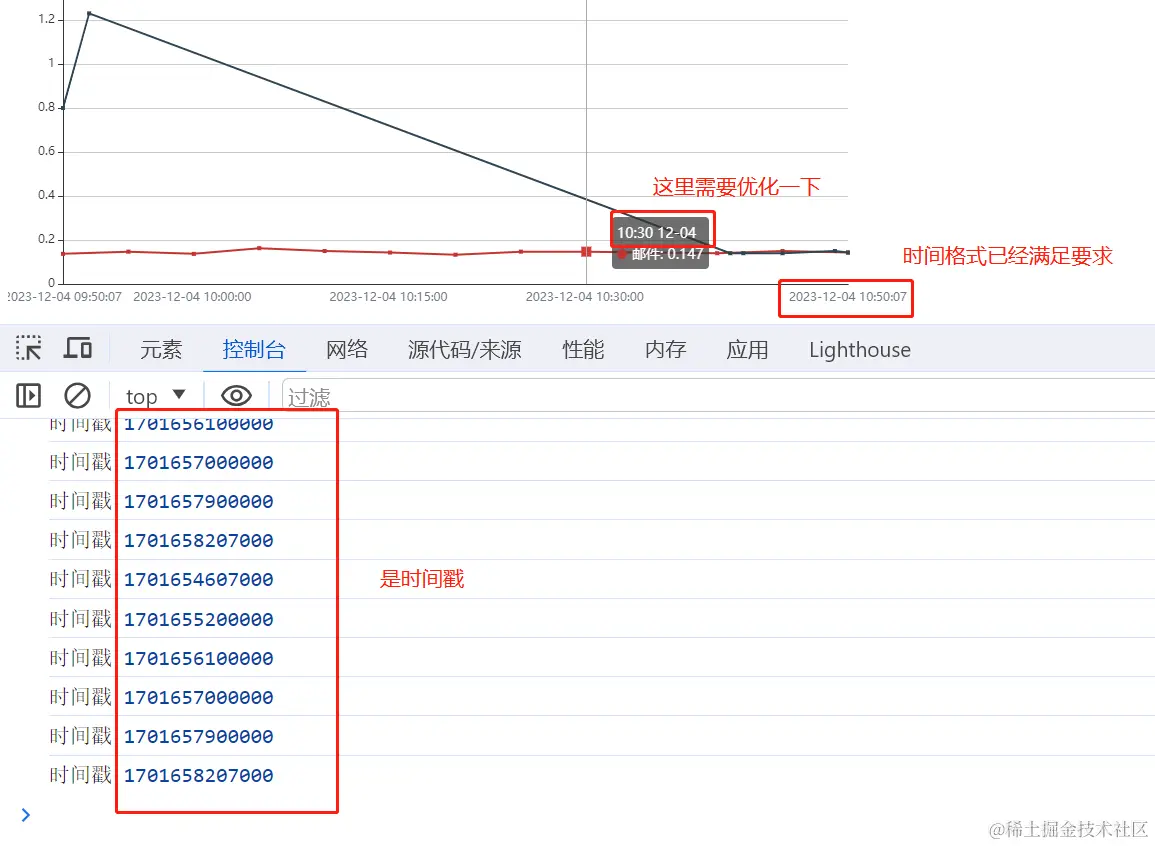Click the first log value 1701657900000
This screenshot has width=1155, height=846.
pyautogui.click(x=199, y=501)
